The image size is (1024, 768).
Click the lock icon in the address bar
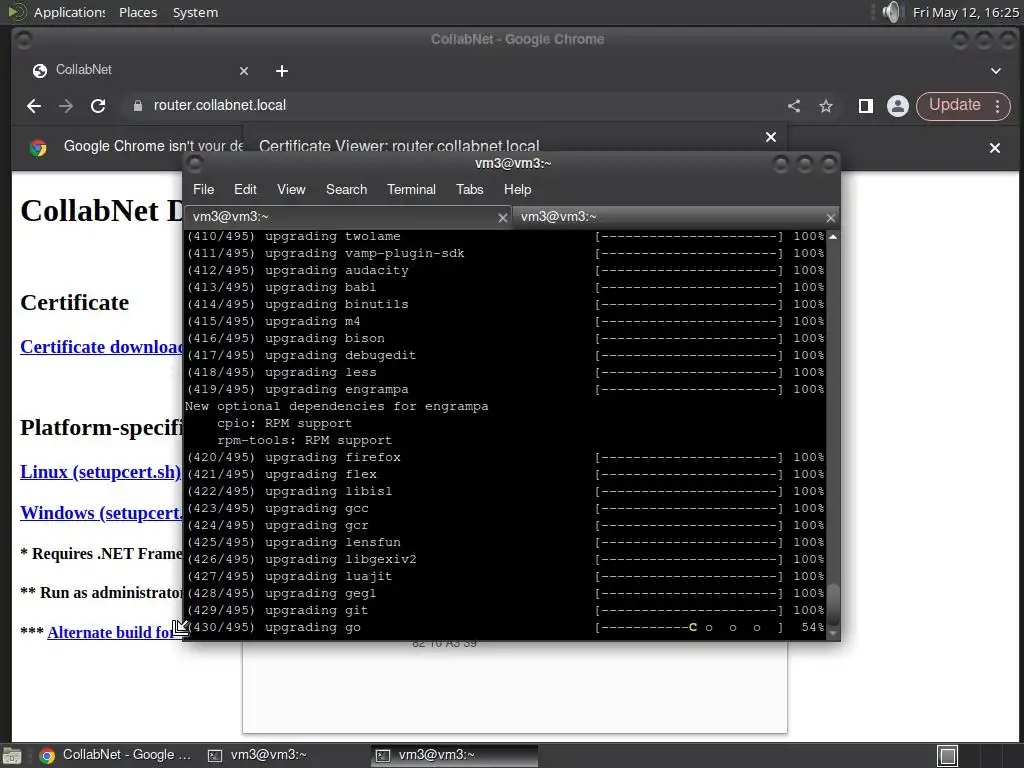[x=138, y=106]
